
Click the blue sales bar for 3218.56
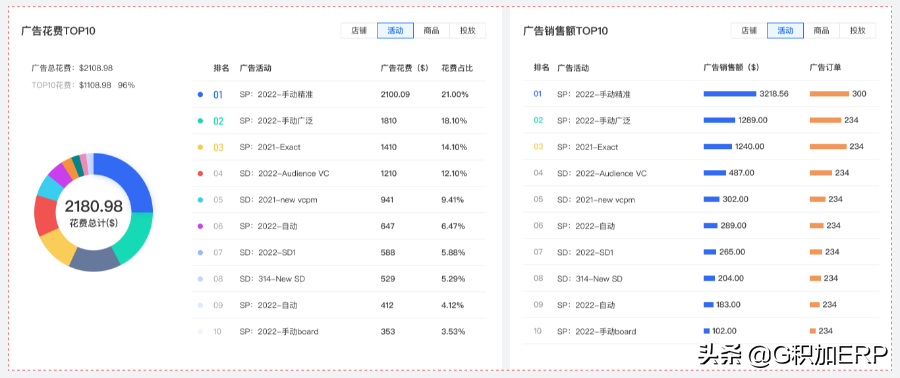(x=730, y=93)
